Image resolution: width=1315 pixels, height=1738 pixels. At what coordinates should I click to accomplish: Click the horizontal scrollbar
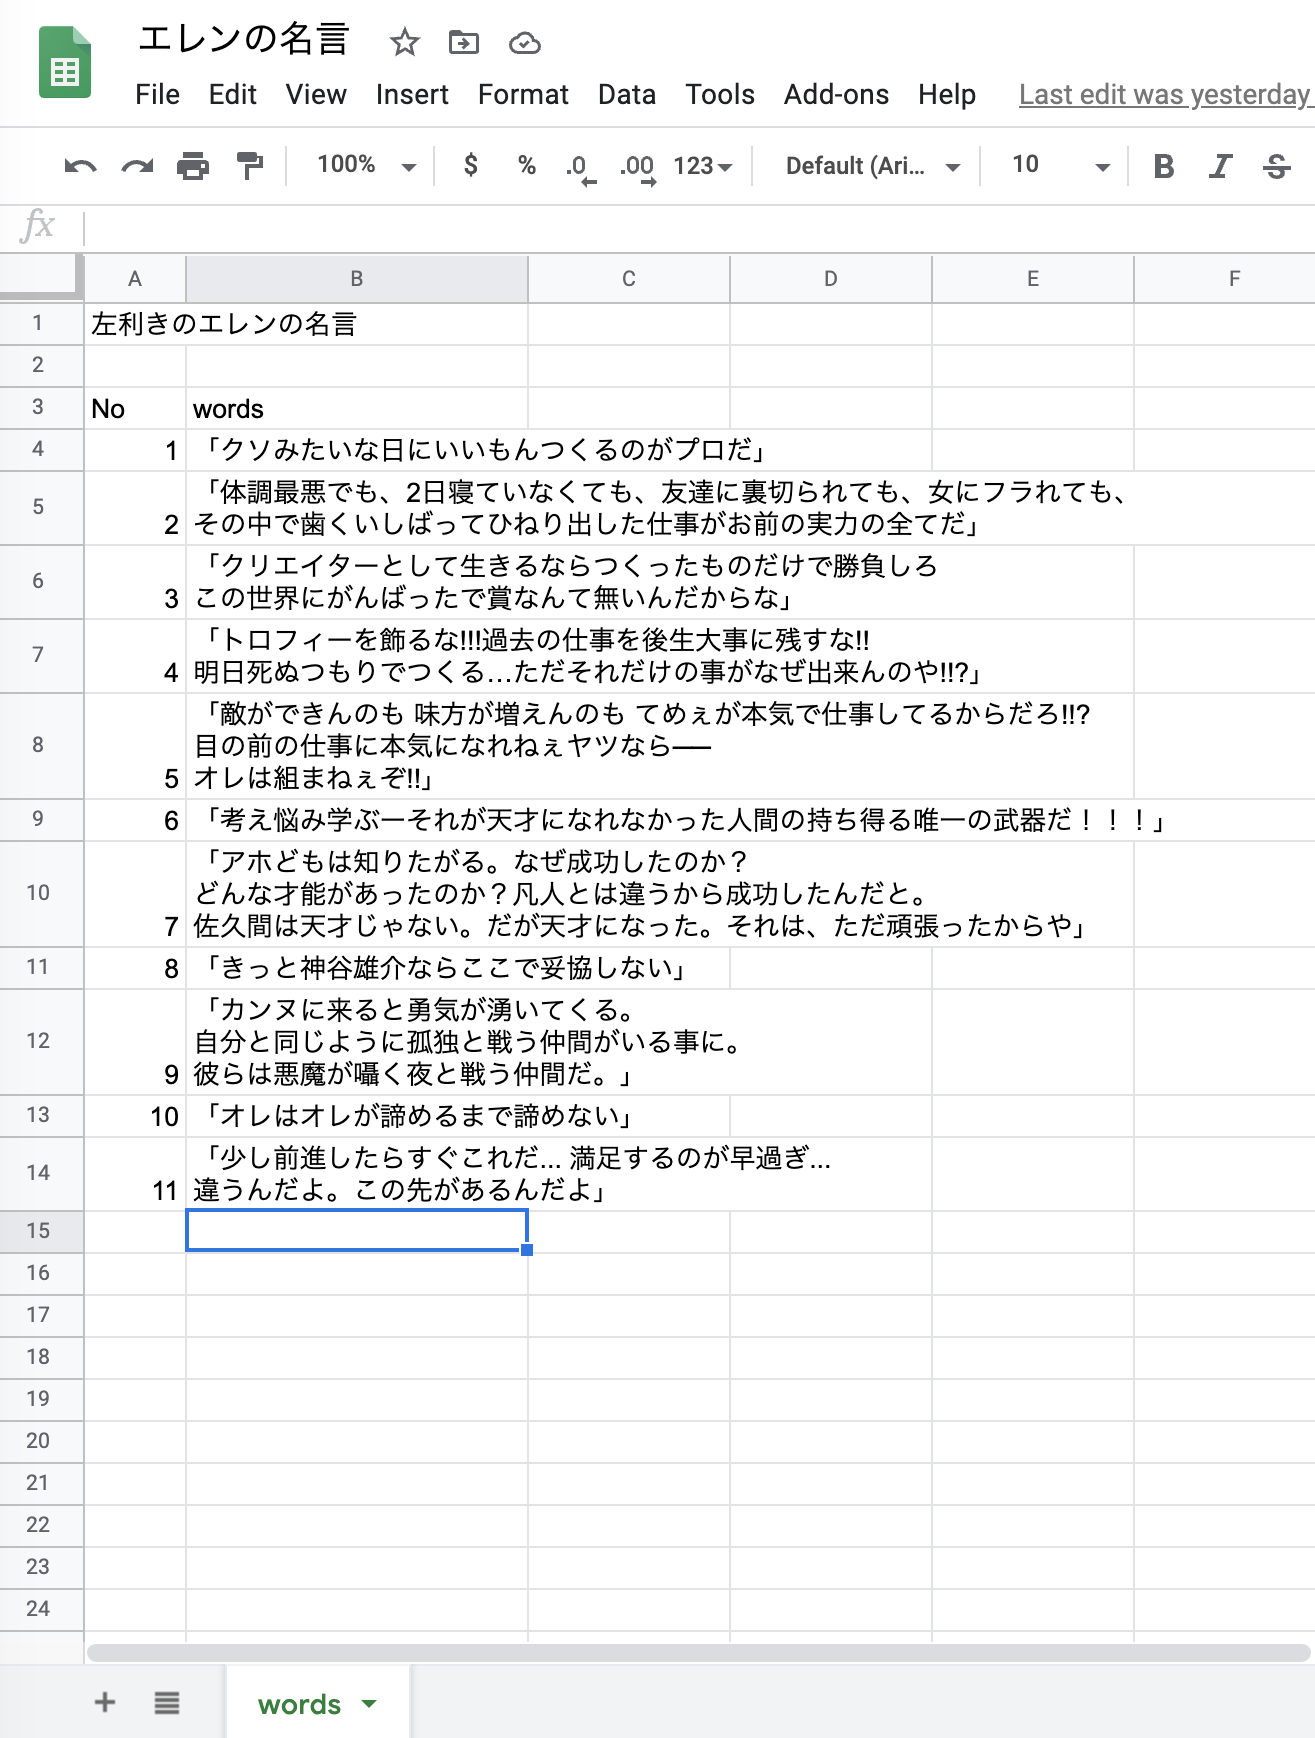(x=698, y=1653)
